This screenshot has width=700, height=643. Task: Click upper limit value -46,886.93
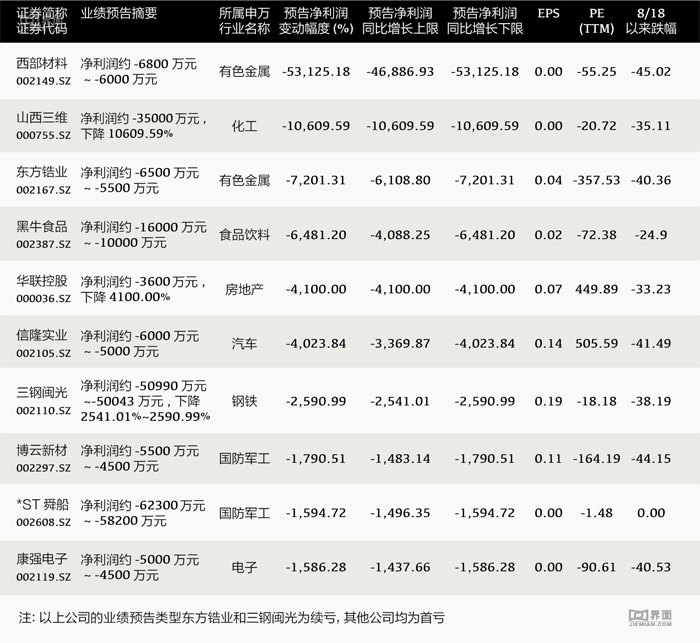click(x=400, y=71)
